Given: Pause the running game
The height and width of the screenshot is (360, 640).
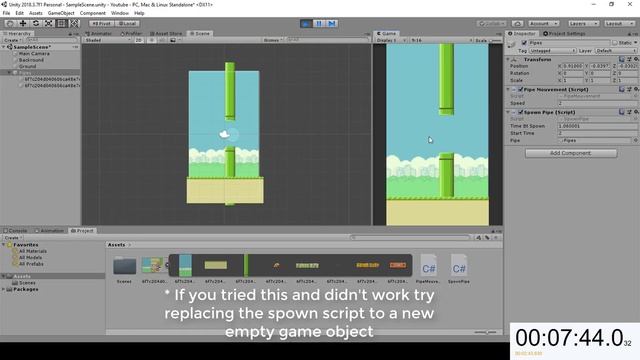Looking at the screenshot, I should tap(319, 24).
